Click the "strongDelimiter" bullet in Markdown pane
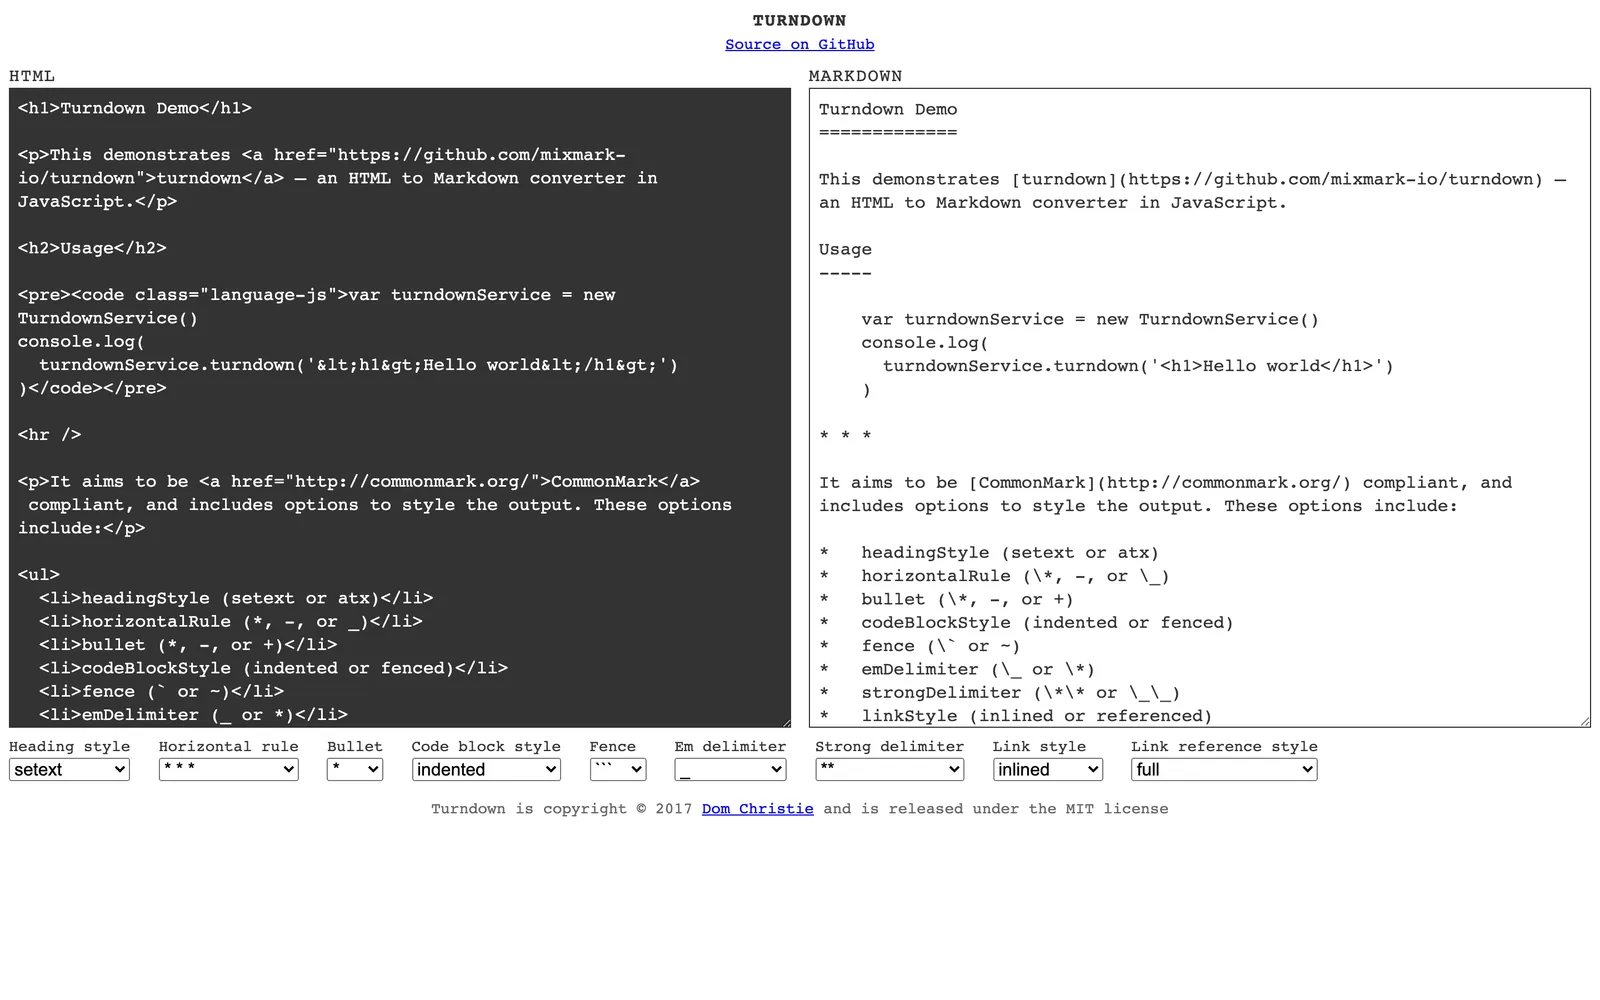 (x=1020, y=693)
